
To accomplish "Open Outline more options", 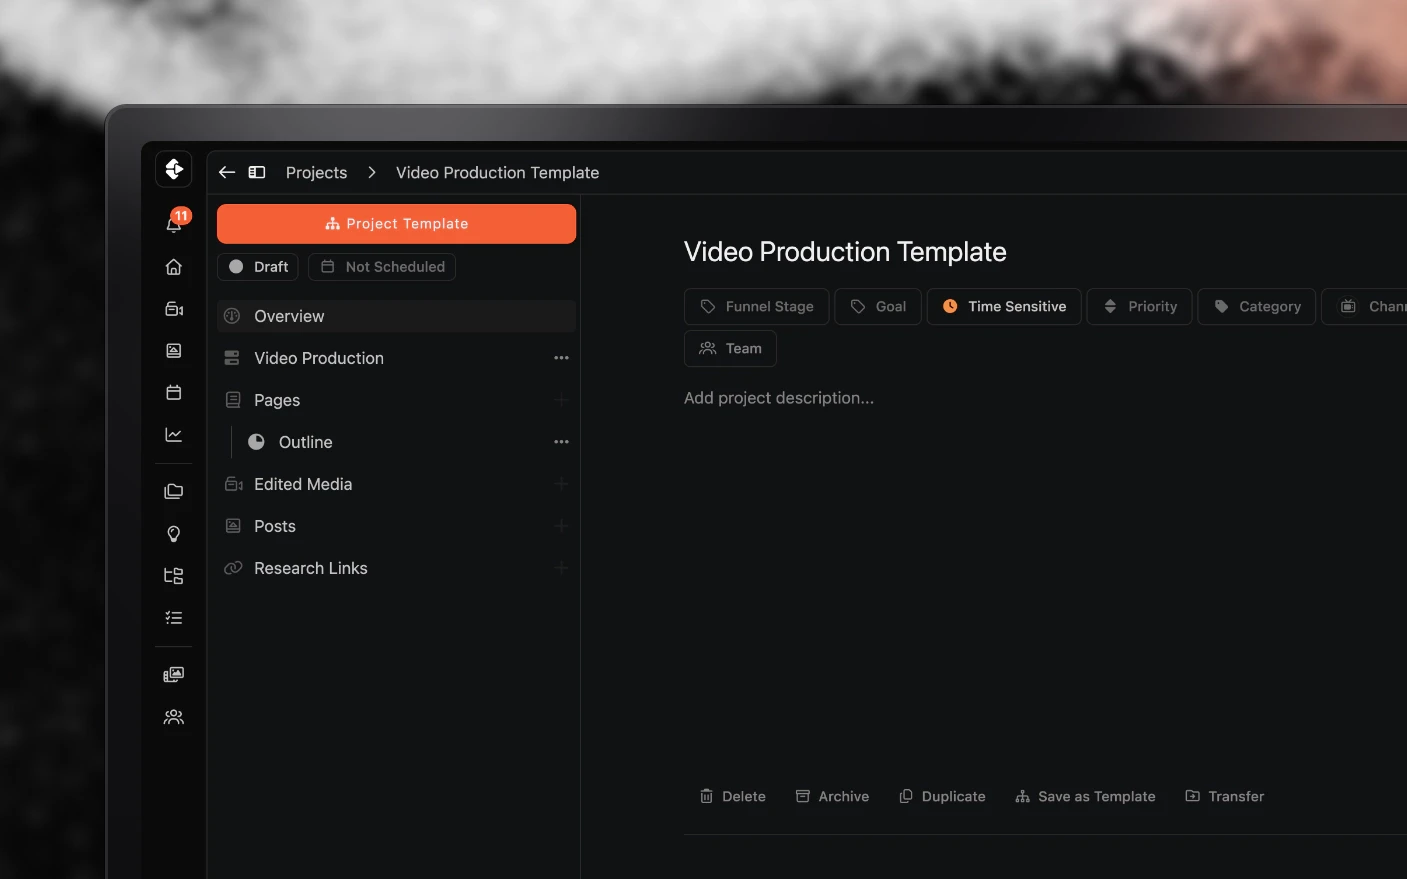I will (x=561, y=442).
